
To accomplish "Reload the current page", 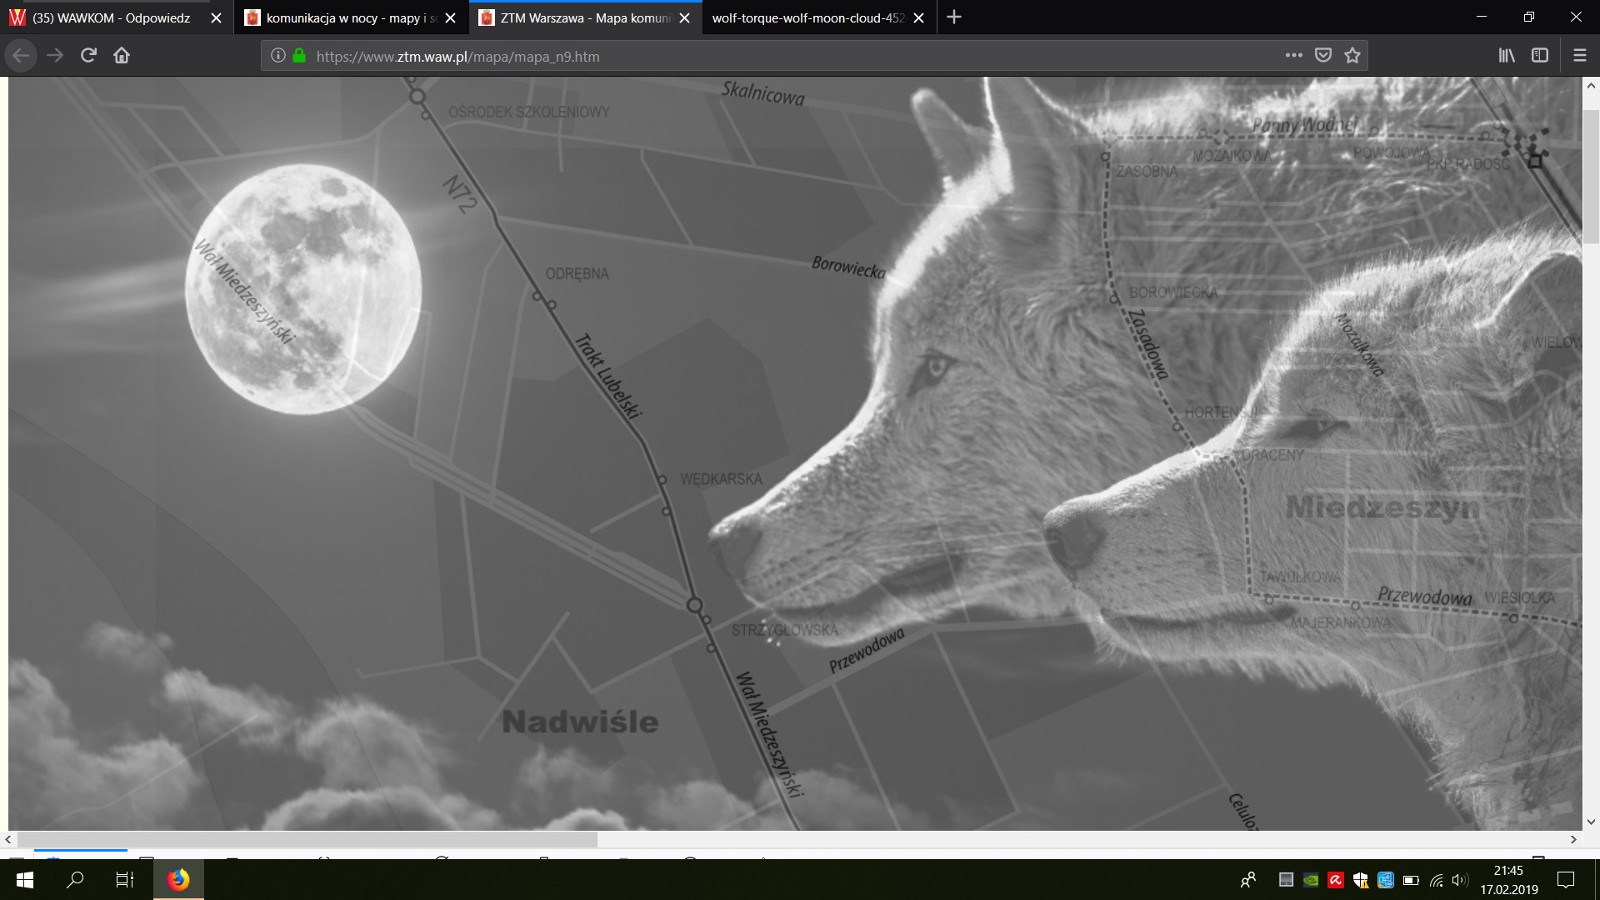I will click(89, 56).
